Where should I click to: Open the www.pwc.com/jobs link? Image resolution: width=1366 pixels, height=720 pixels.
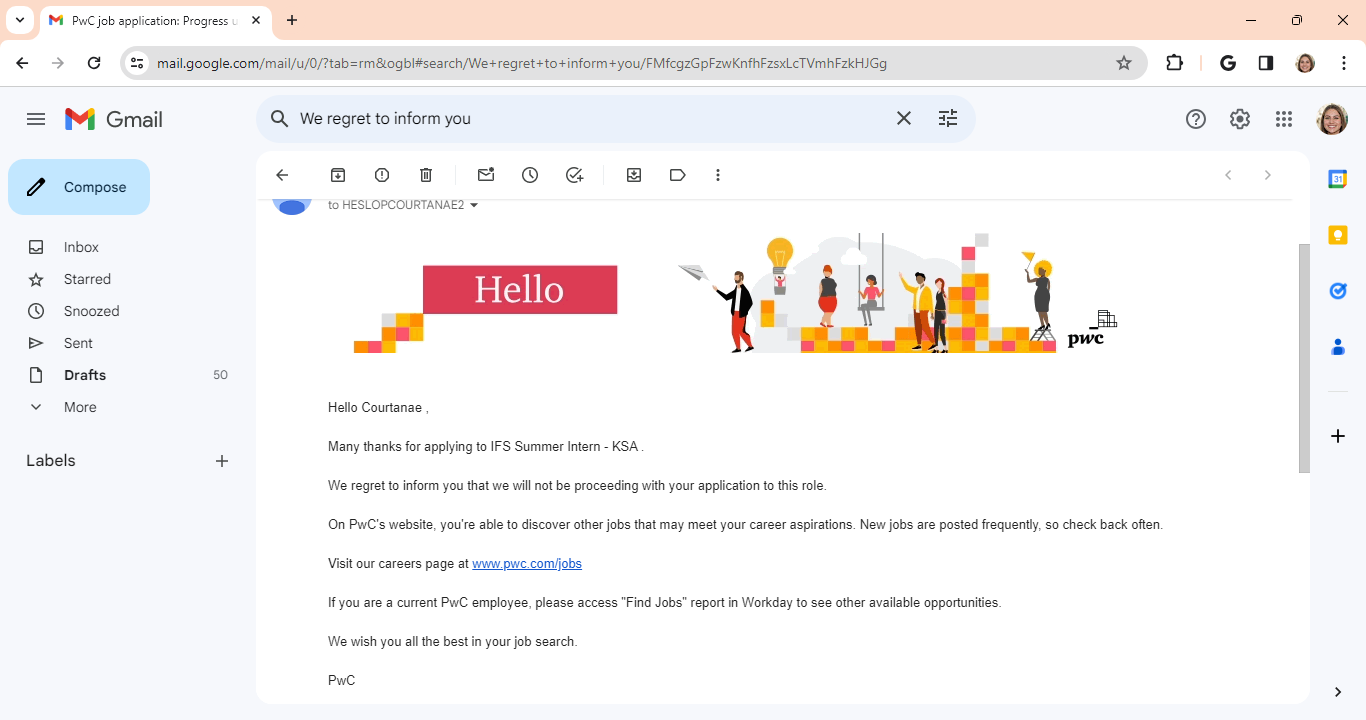point(527,564)
